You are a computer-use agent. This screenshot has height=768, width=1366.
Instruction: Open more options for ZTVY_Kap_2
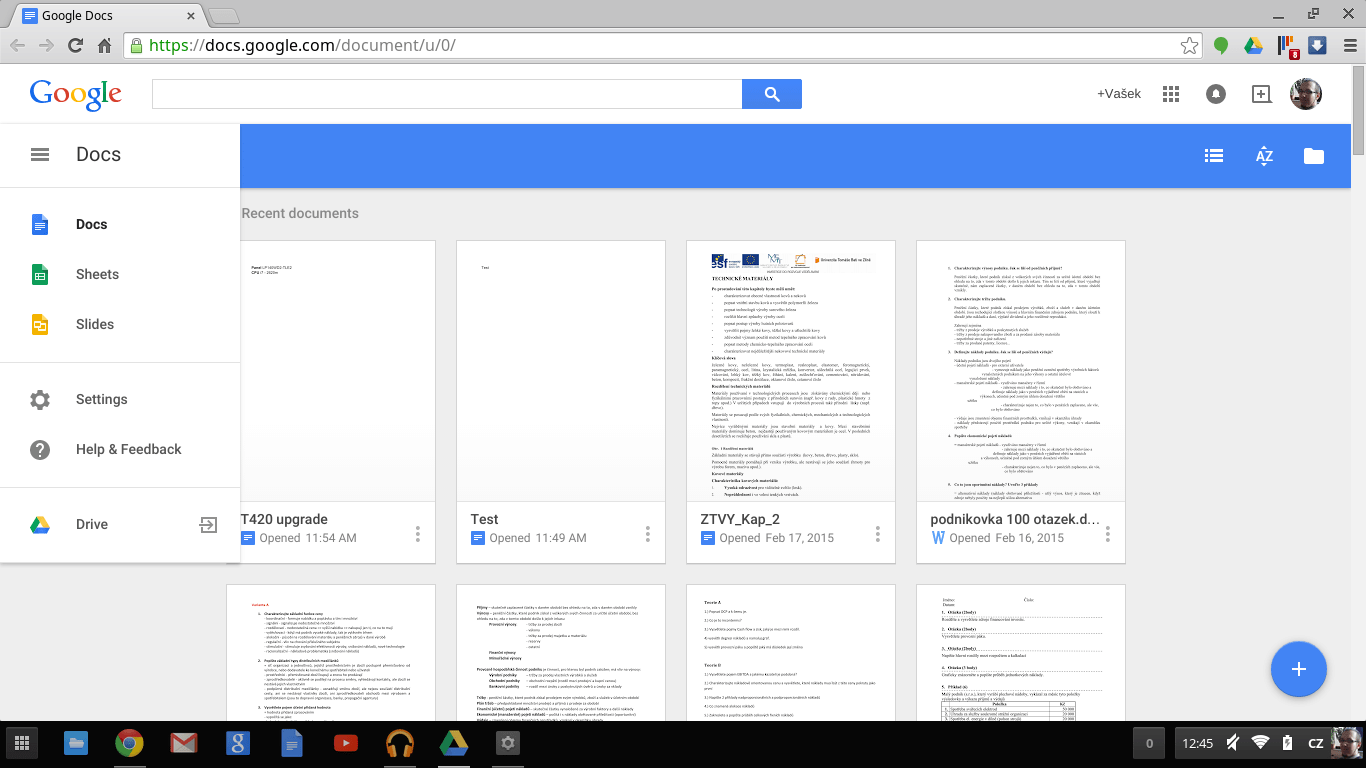click(878, 533)
